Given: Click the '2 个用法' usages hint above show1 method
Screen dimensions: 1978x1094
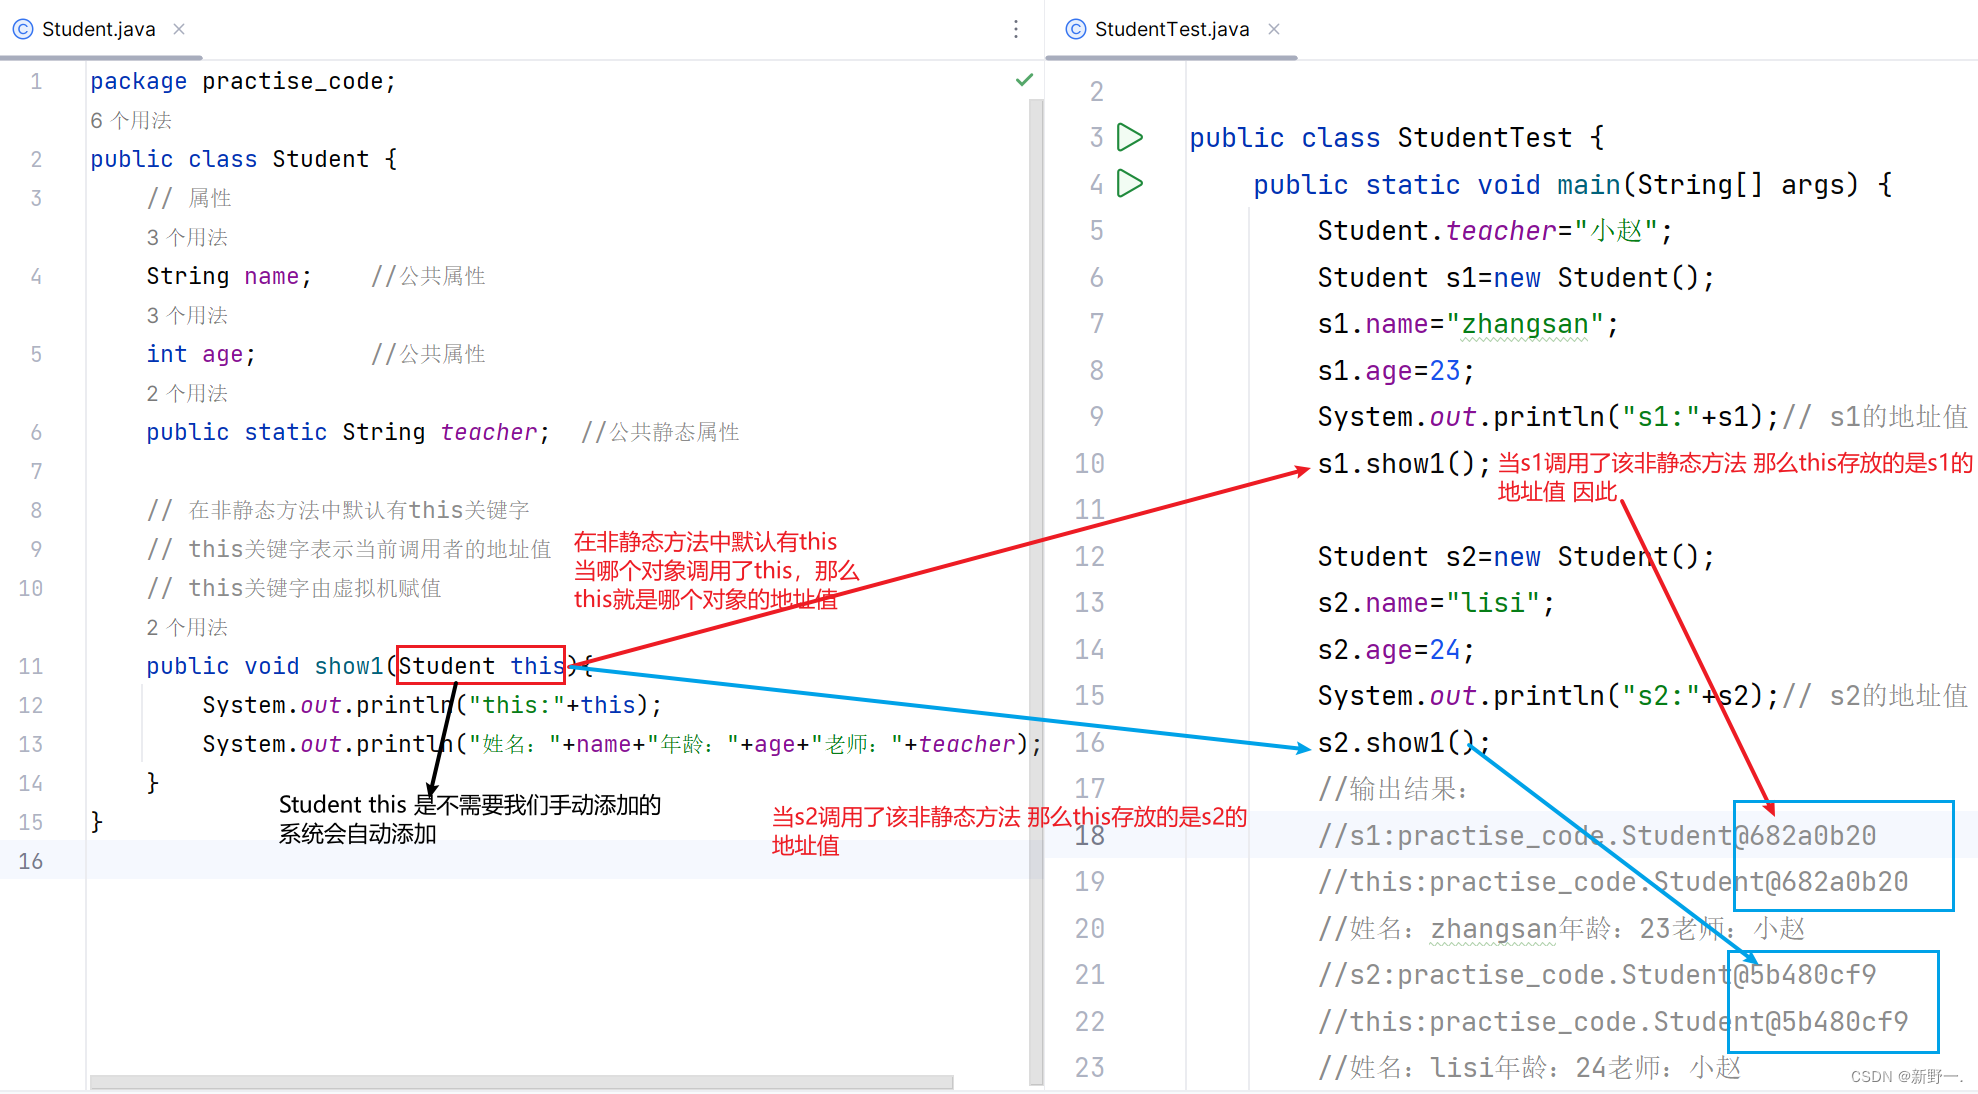Looking at the screenshot, I should pos(186,627).
